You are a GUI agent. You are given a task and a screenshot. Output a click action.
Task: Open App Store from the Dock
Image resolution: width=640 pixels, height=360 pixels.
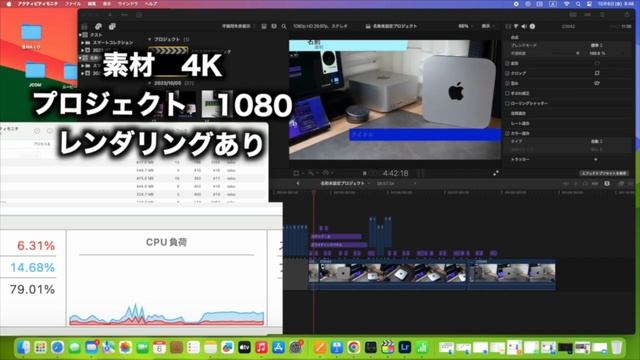click(x=278, y=347)
